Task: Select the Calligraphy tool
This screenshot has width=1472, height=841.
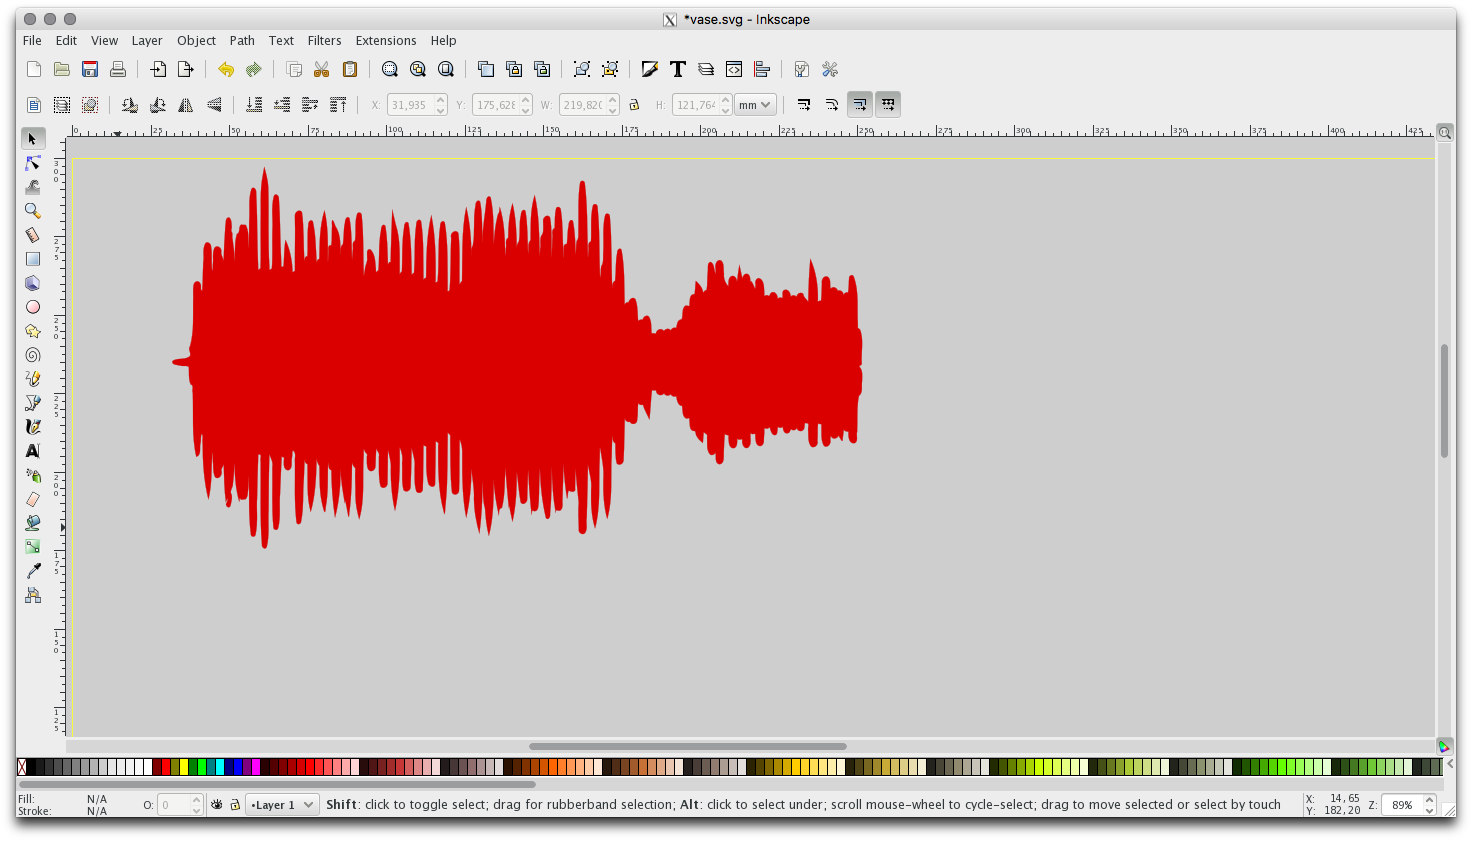Action: 33,427
